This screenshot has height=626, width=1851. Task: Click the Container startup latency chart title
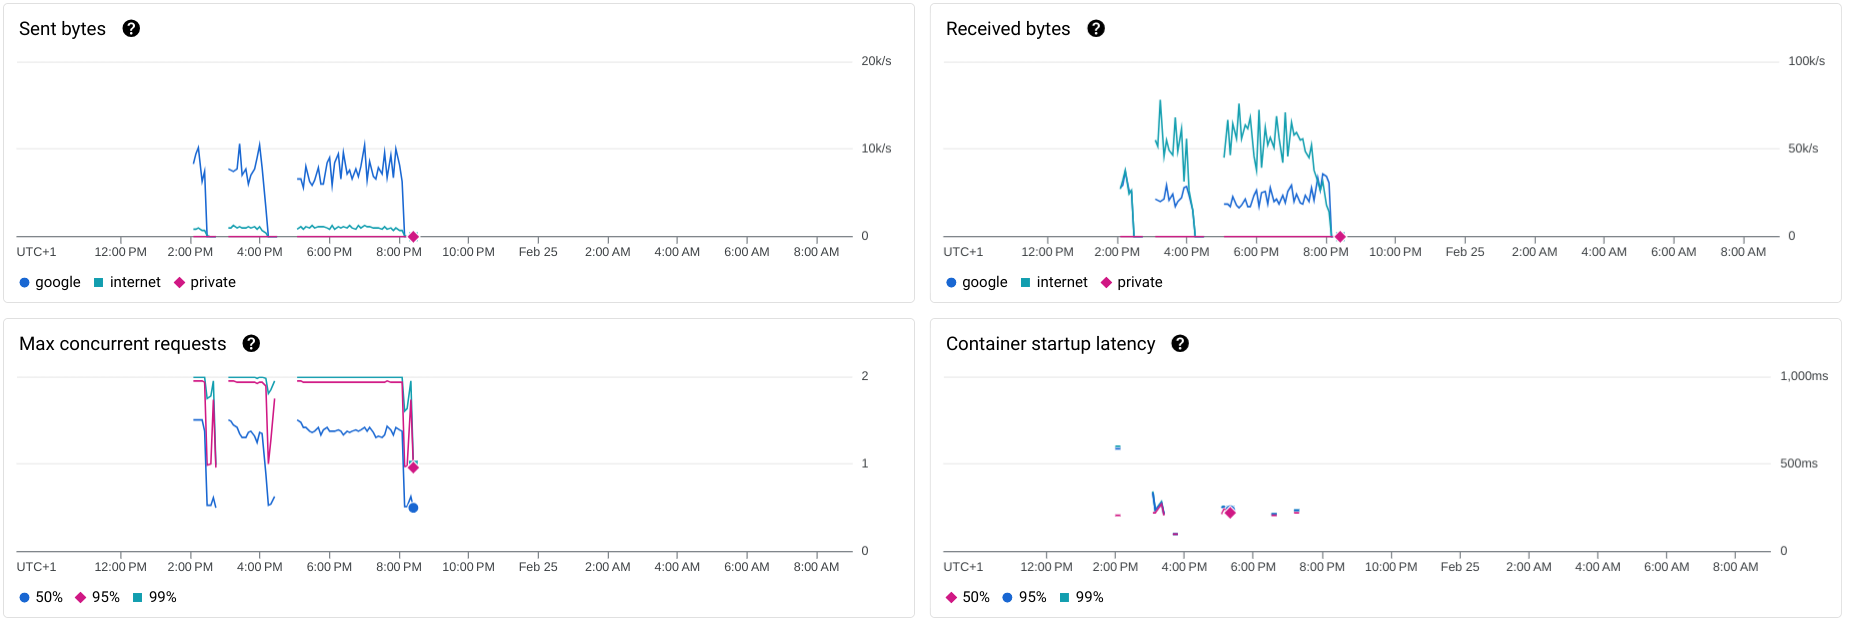pos(1050,344)
